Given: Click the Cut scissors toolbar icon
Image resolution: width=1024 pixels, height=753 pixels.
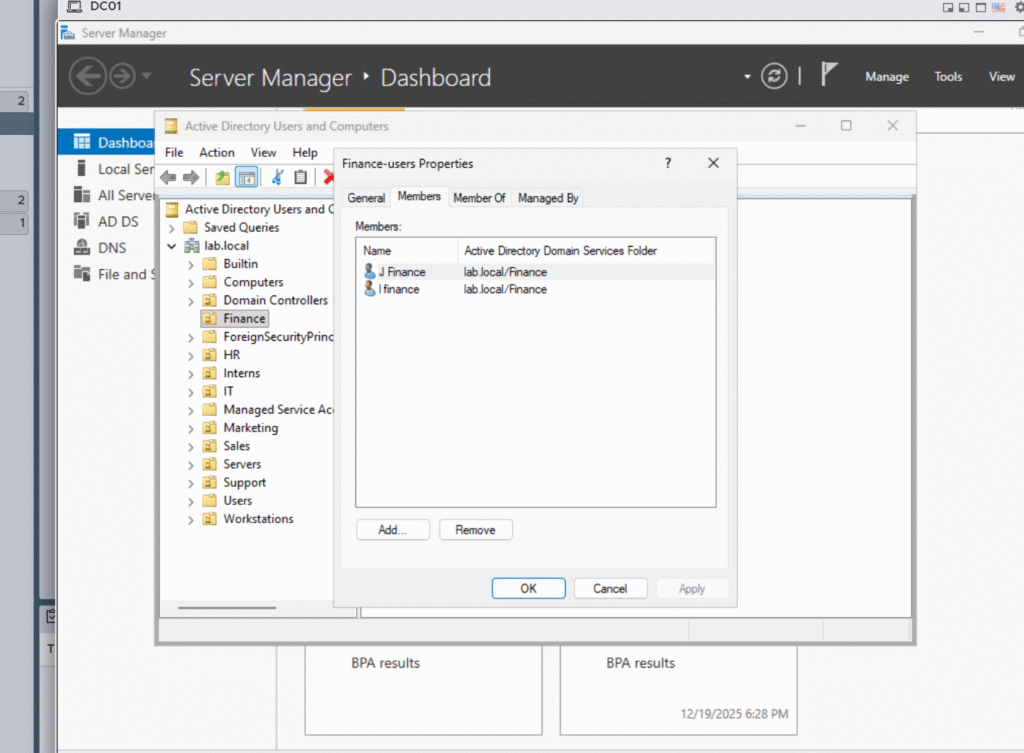Looking at the screenshot, I should pyautogui.click(x=277, y=177).
